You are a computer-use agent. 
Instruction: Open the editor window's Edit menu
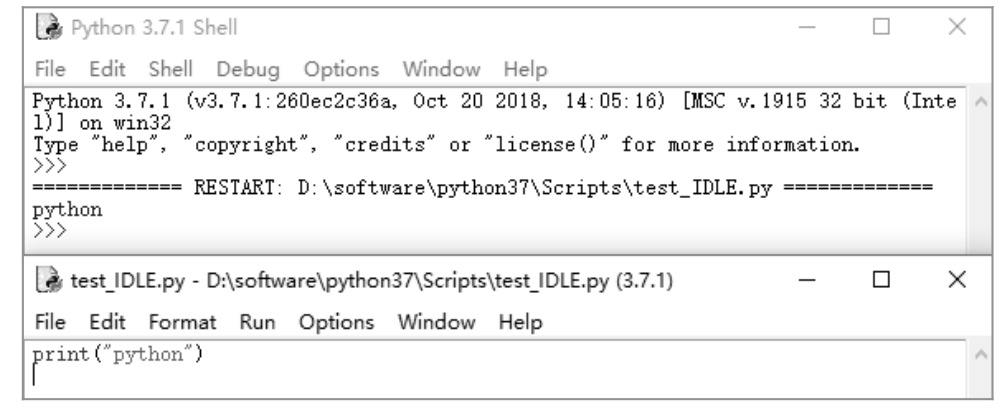(107, 322)
